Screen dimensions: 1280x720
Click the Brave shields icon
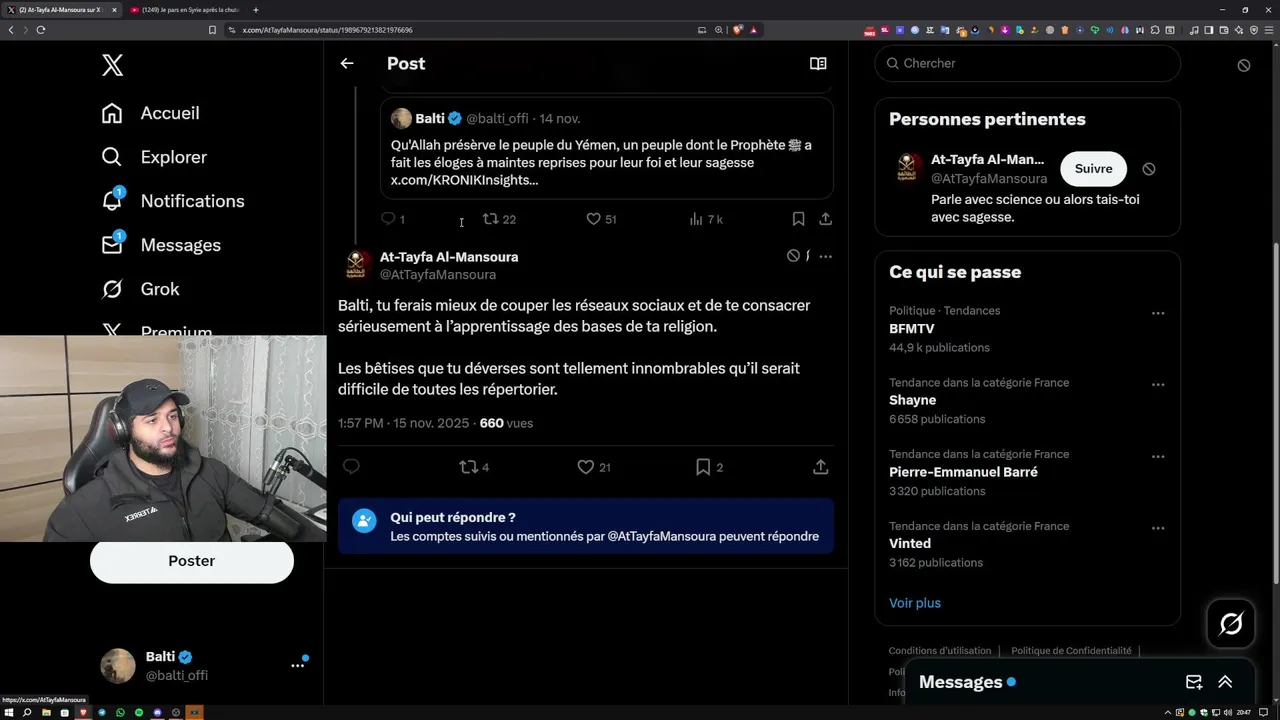[x=738, y=30]
